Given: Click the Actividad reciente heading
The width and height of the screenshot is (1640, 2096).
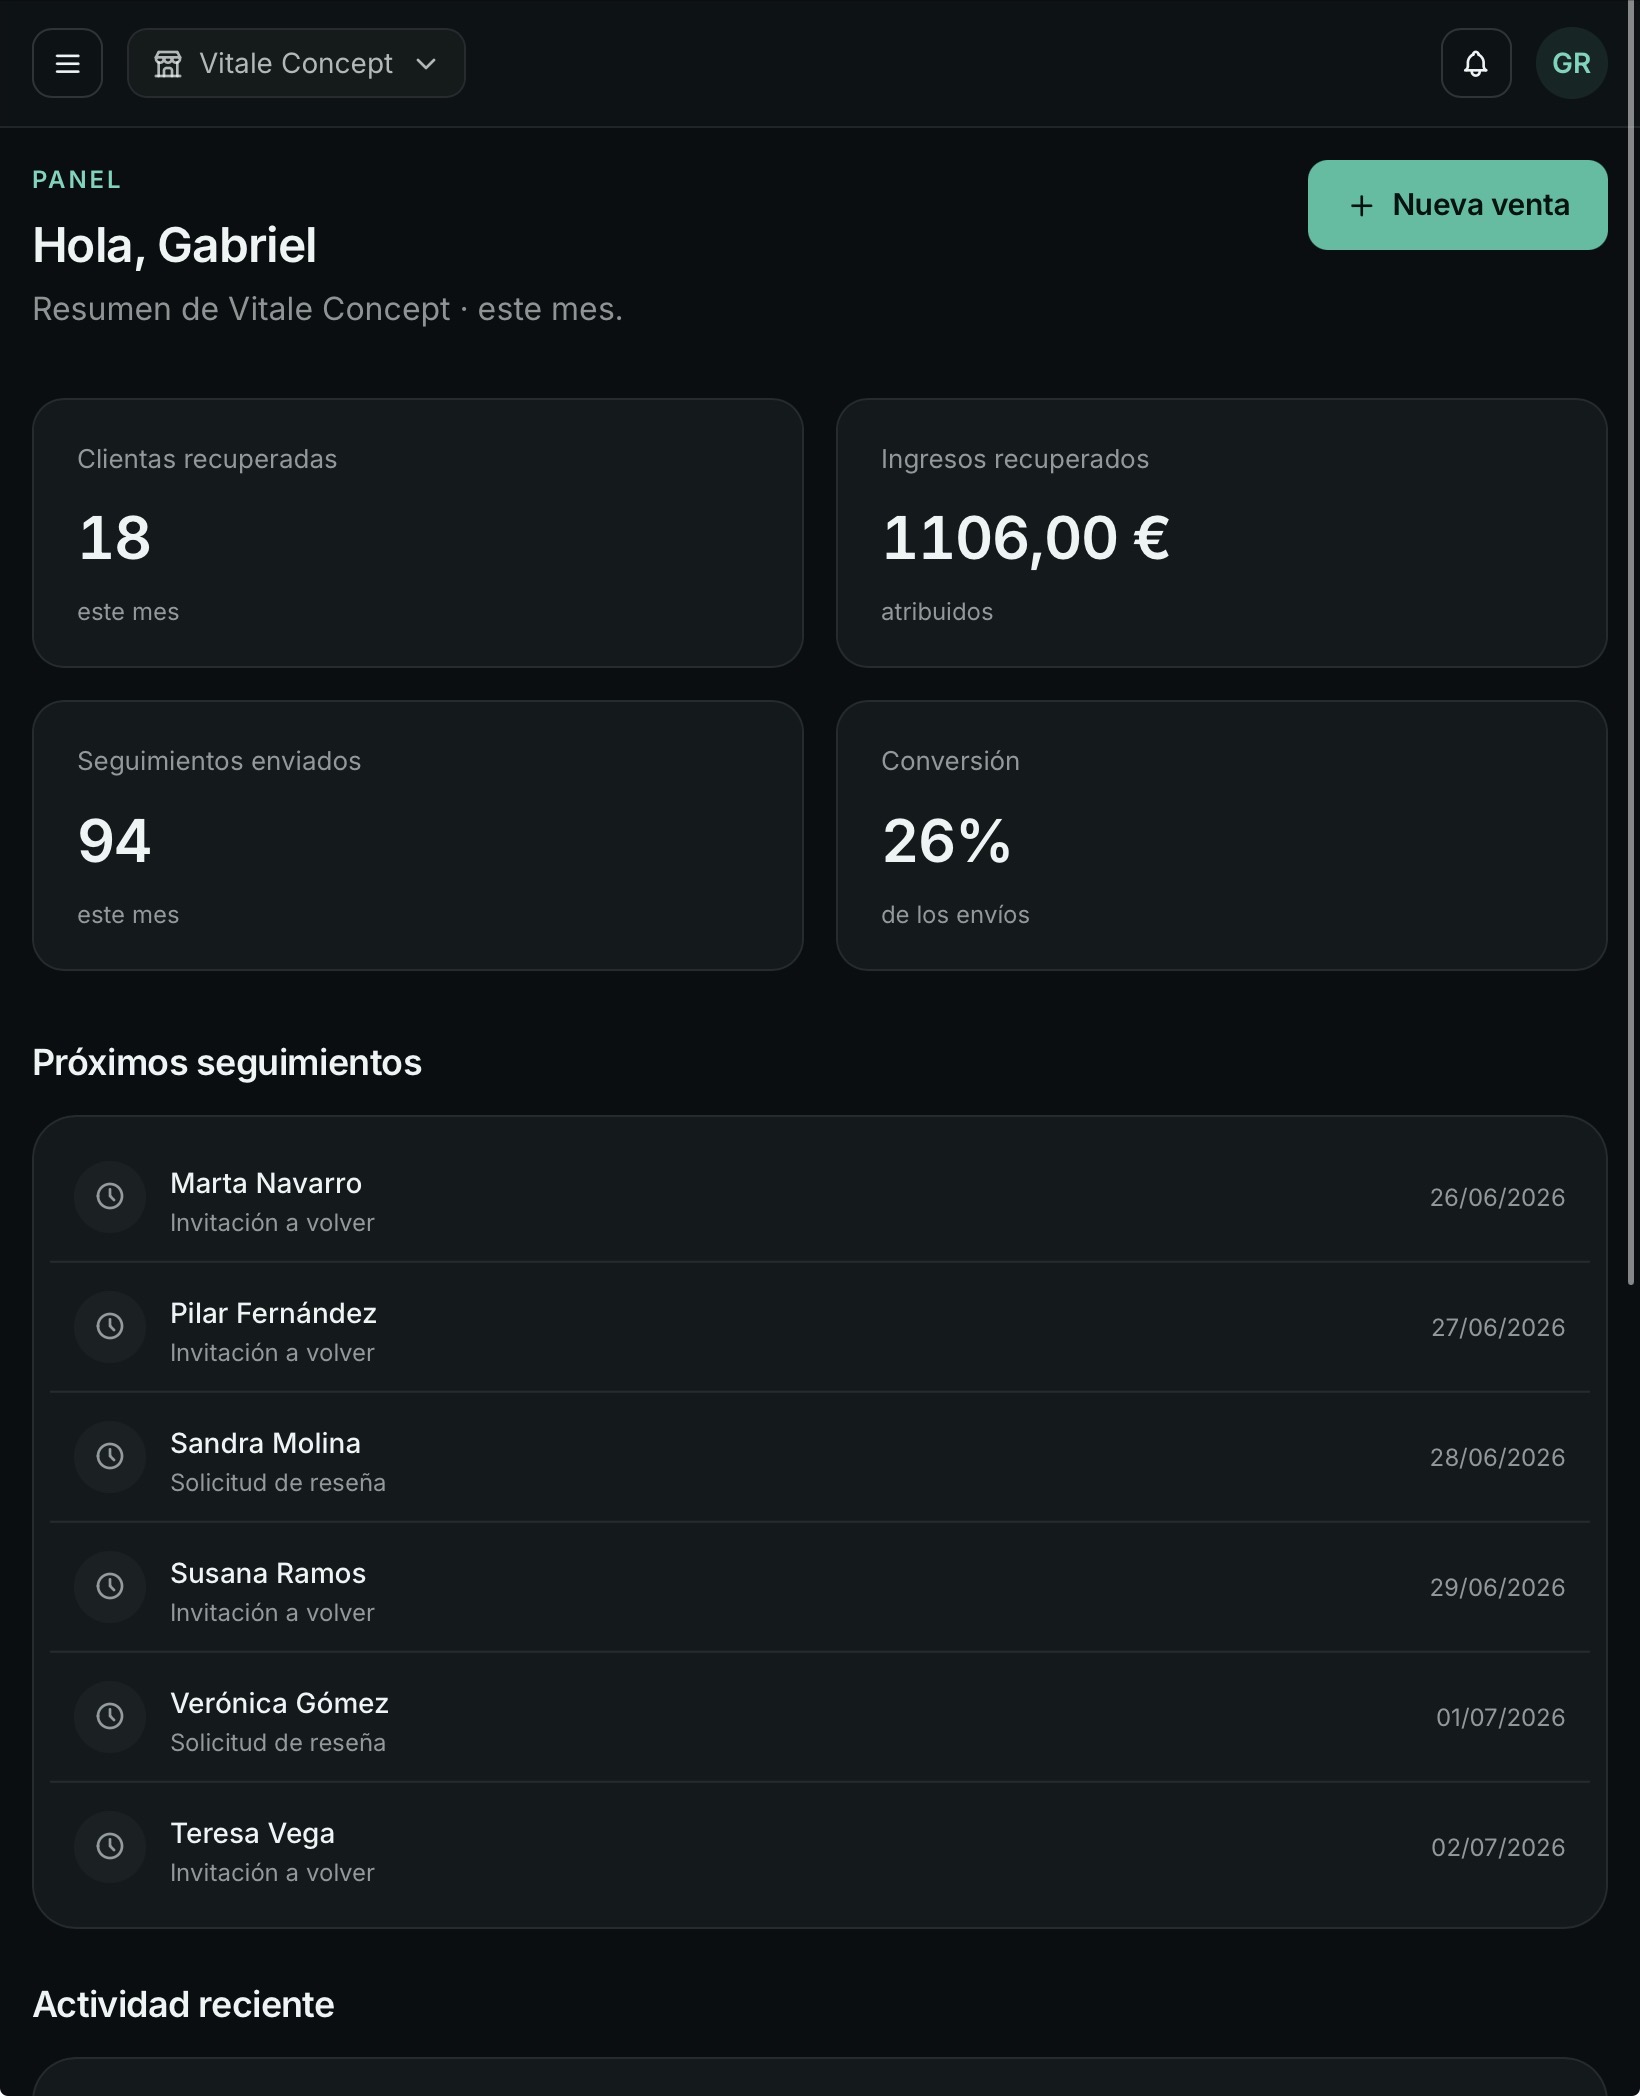Looking at the screenshot, I should 183,2004.
